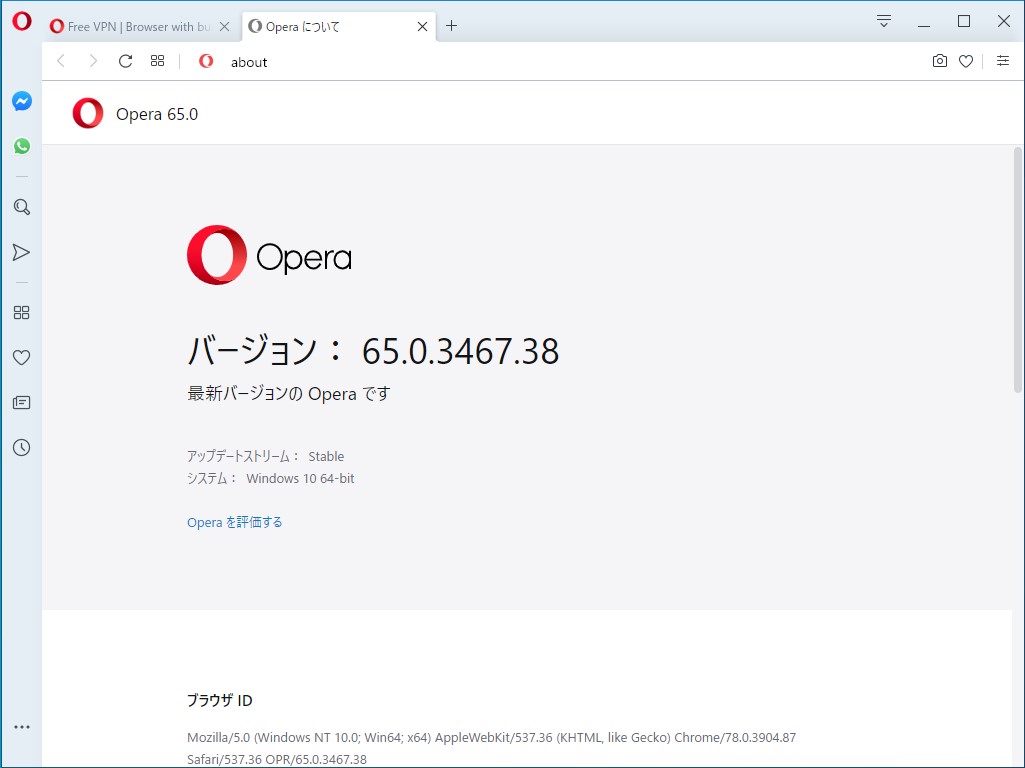This screenshot has height=768, width=1025.
Task: Switch to the Free VPN browser tab
Action: coord(135,26)
